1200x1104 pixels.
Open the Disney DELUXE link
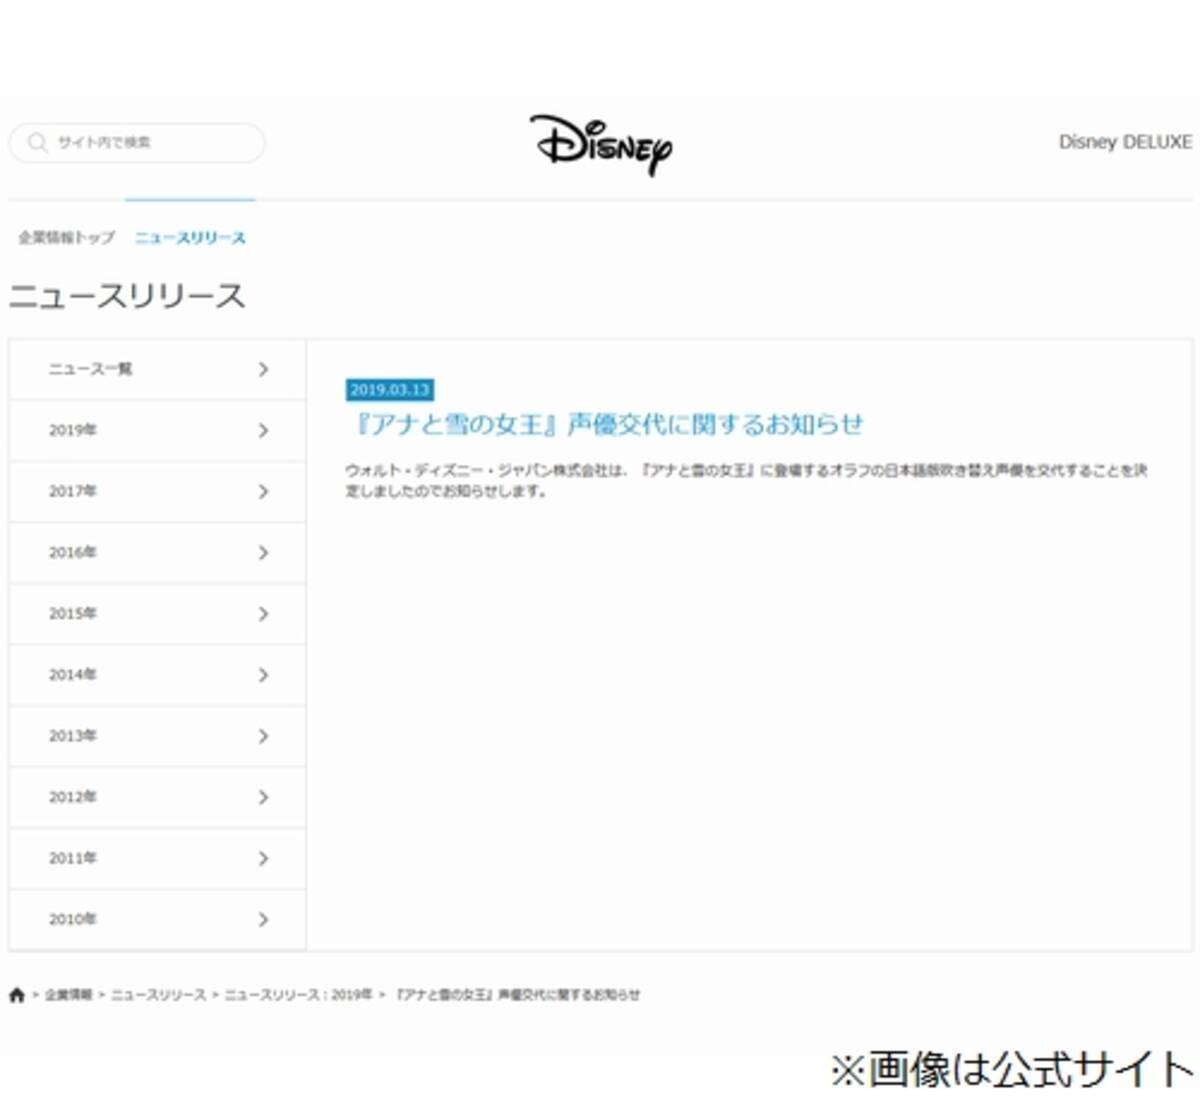click(x=1124, y=142)
